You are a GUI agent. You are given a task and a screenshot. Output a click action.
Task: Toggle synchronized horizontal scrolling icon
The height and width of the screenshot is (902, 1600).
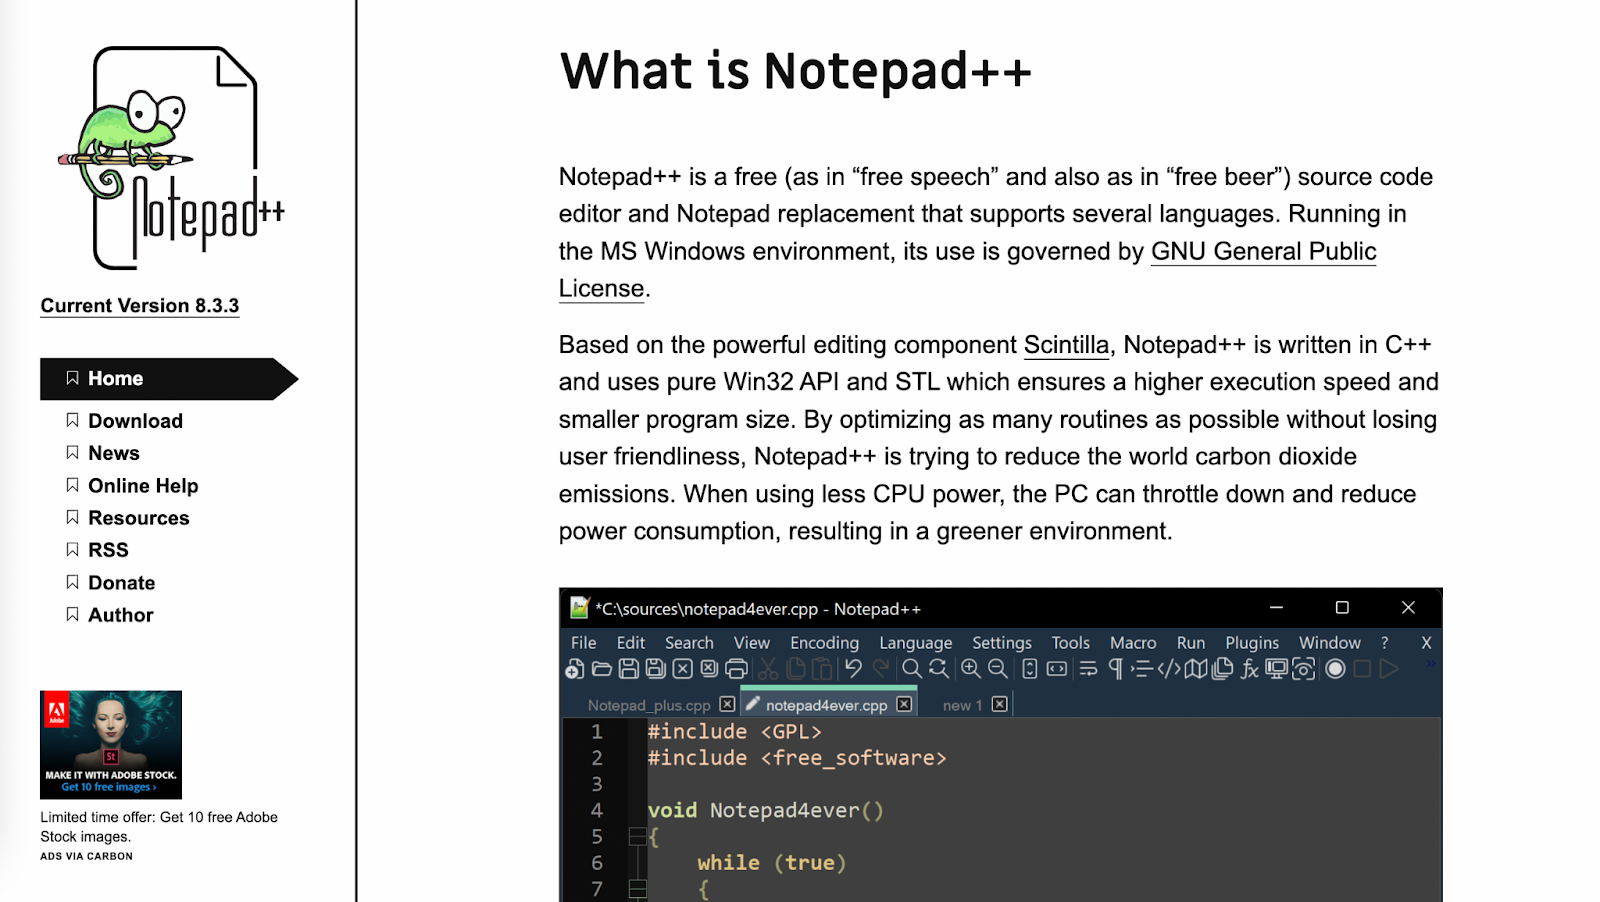(x=1057, y=669)
